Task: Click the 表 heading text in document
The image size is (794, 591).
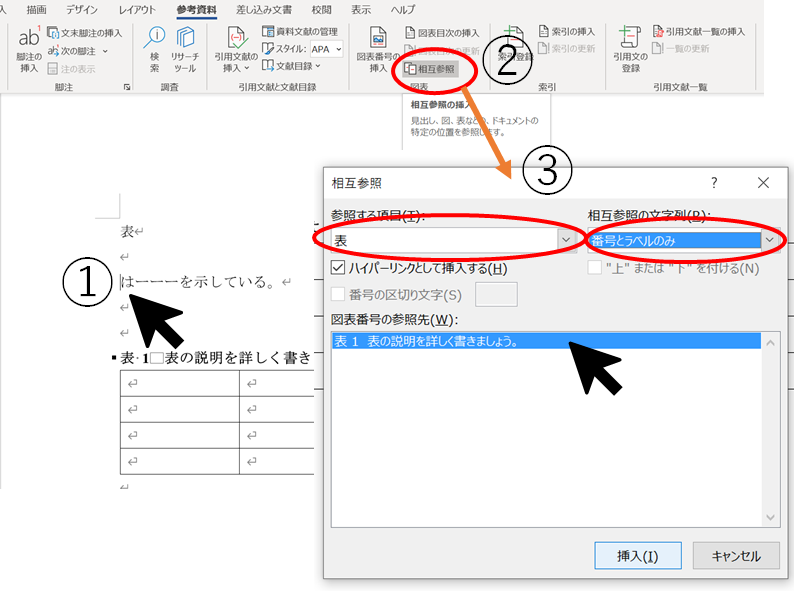Action: [127, 231]
